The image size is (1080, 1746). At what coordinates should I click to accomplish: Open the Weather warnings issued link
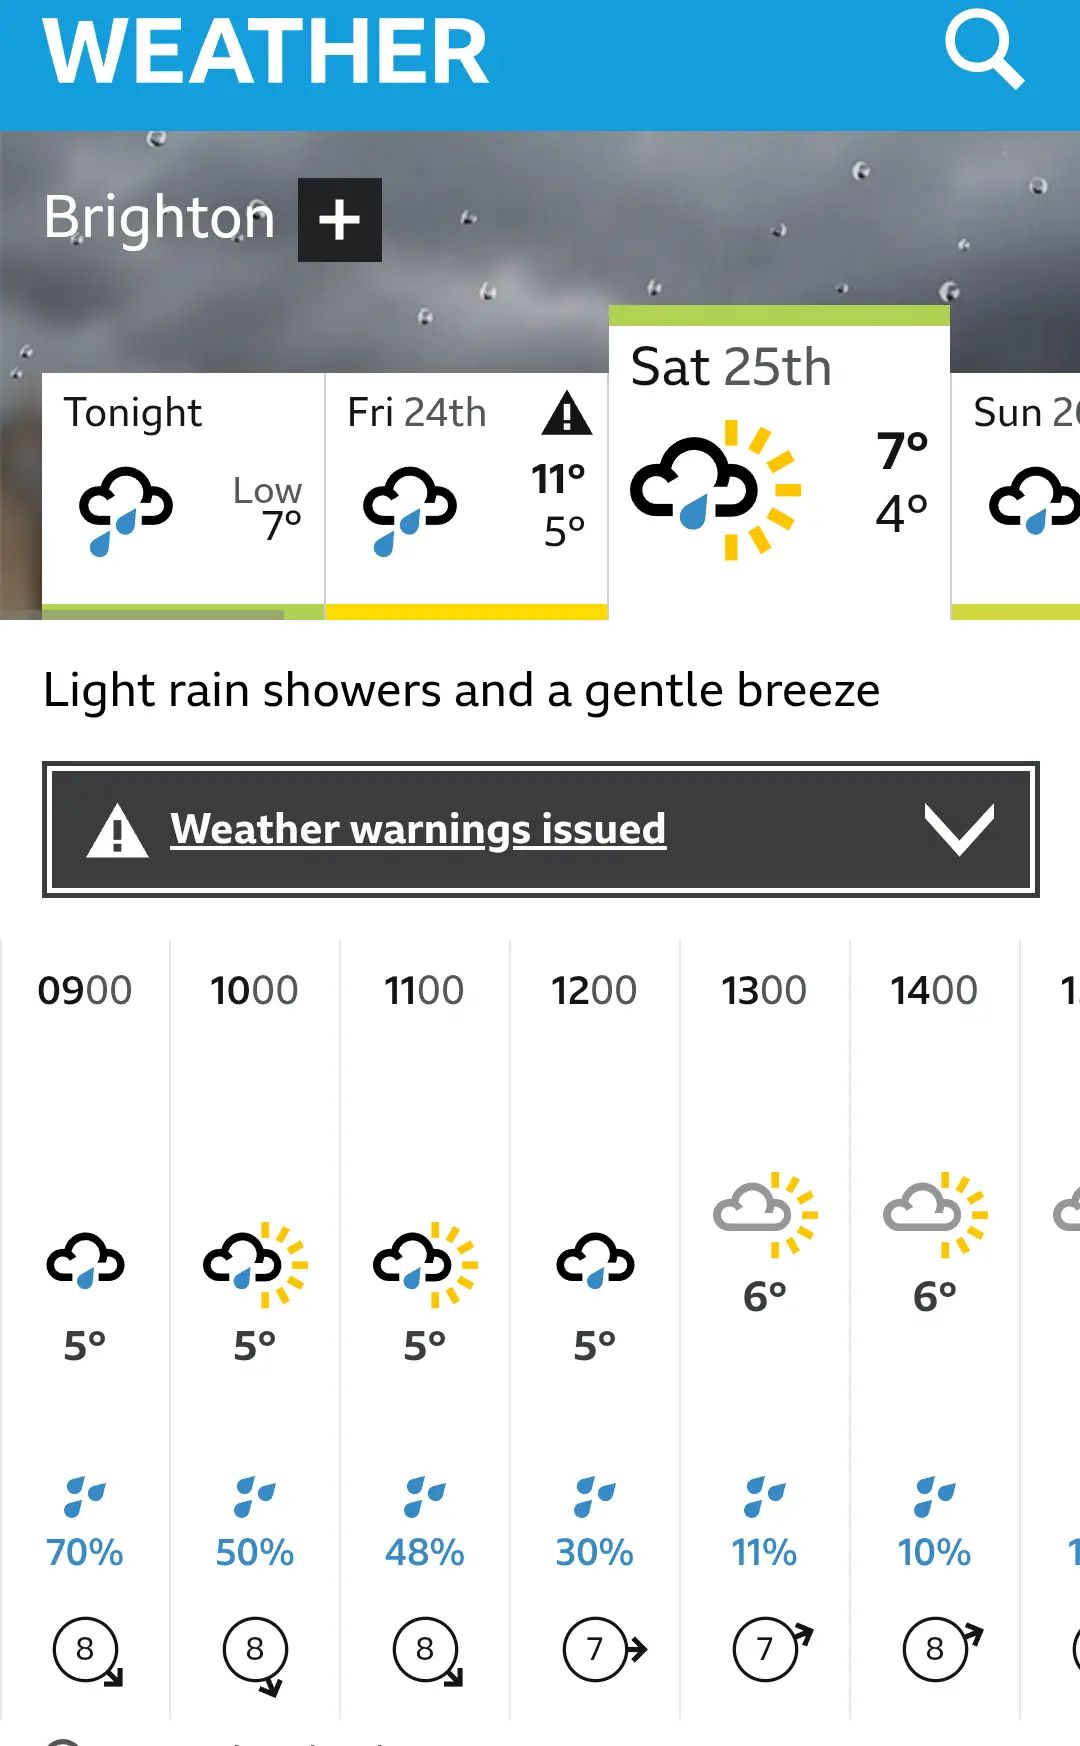coord(418,829)
